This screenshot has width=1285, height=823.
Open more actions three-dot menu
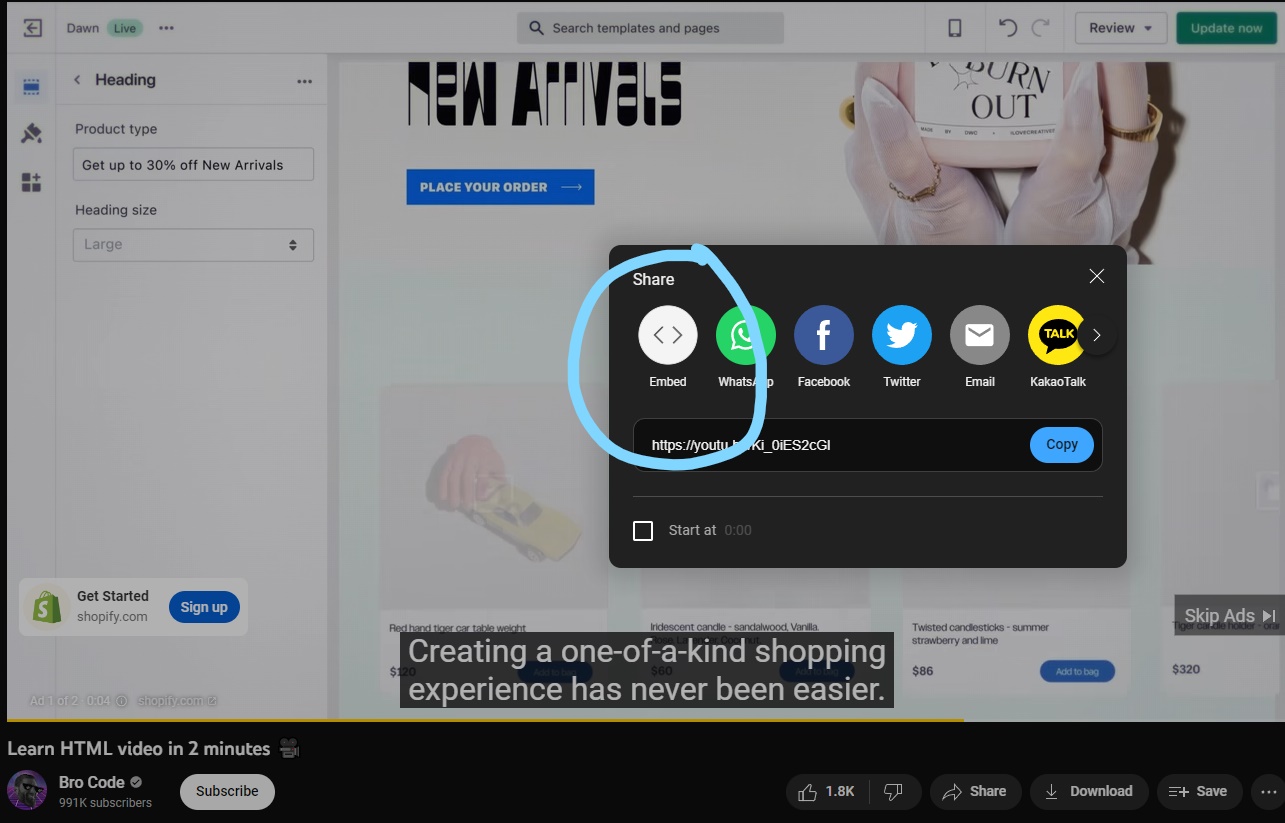click(x=1269, y=791)
